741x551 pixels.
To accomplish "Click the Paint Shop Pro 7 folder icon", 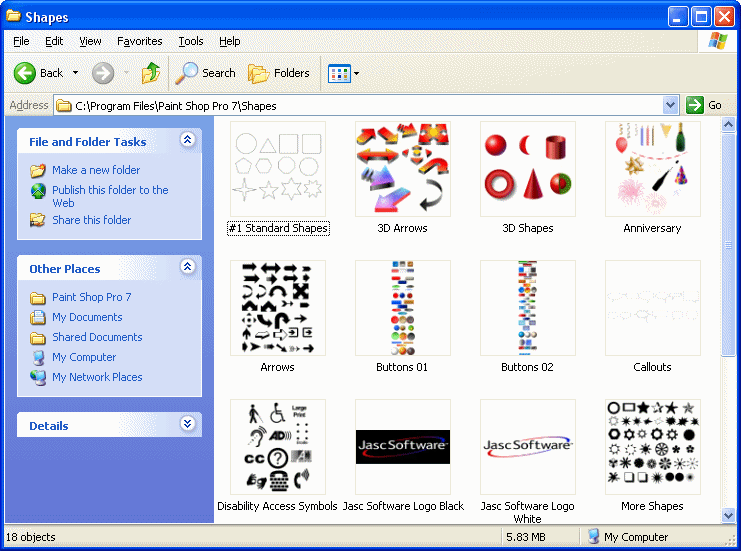I will 38,298.
